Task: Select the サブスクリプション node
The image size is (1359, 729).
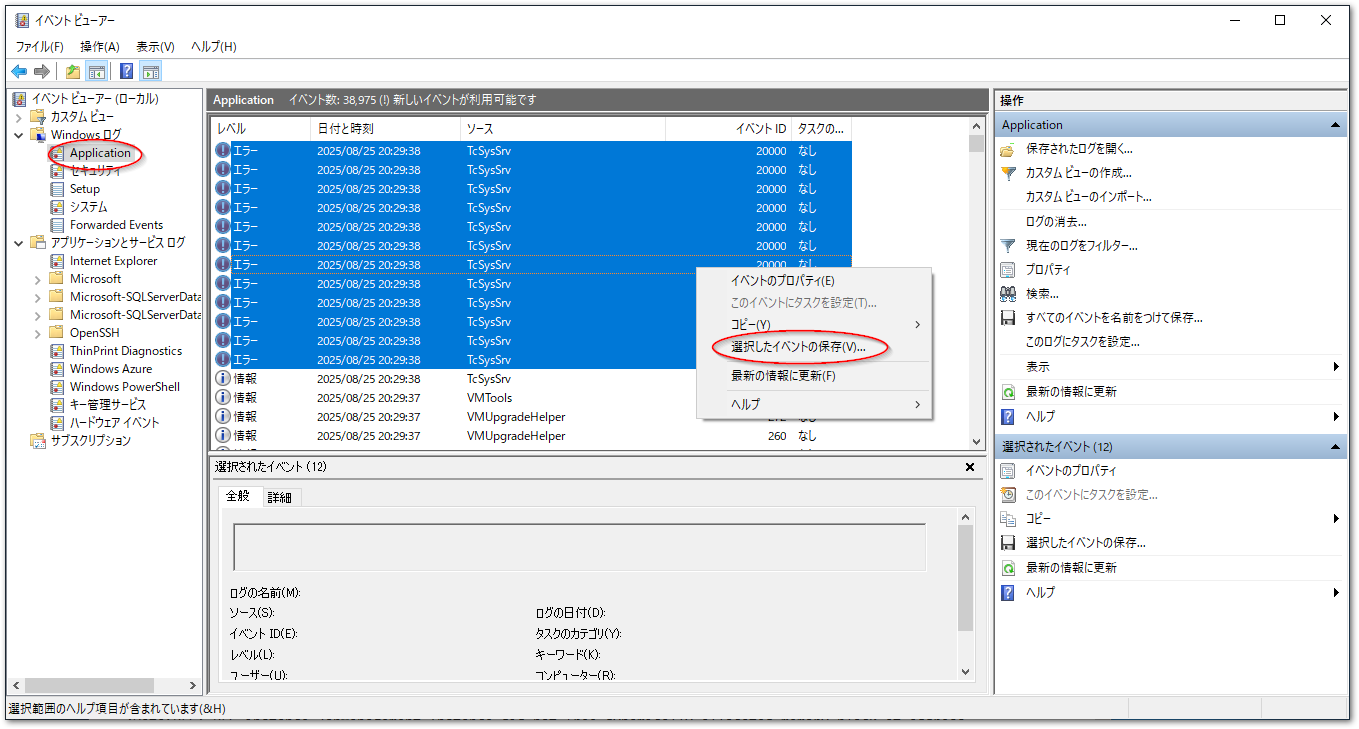Action: pyautogui.click(x=91, y=441)
